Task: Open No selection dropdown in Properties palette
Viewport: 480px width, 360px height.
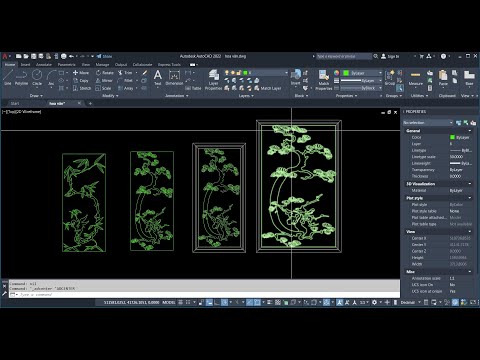Action: click(428, 123)
